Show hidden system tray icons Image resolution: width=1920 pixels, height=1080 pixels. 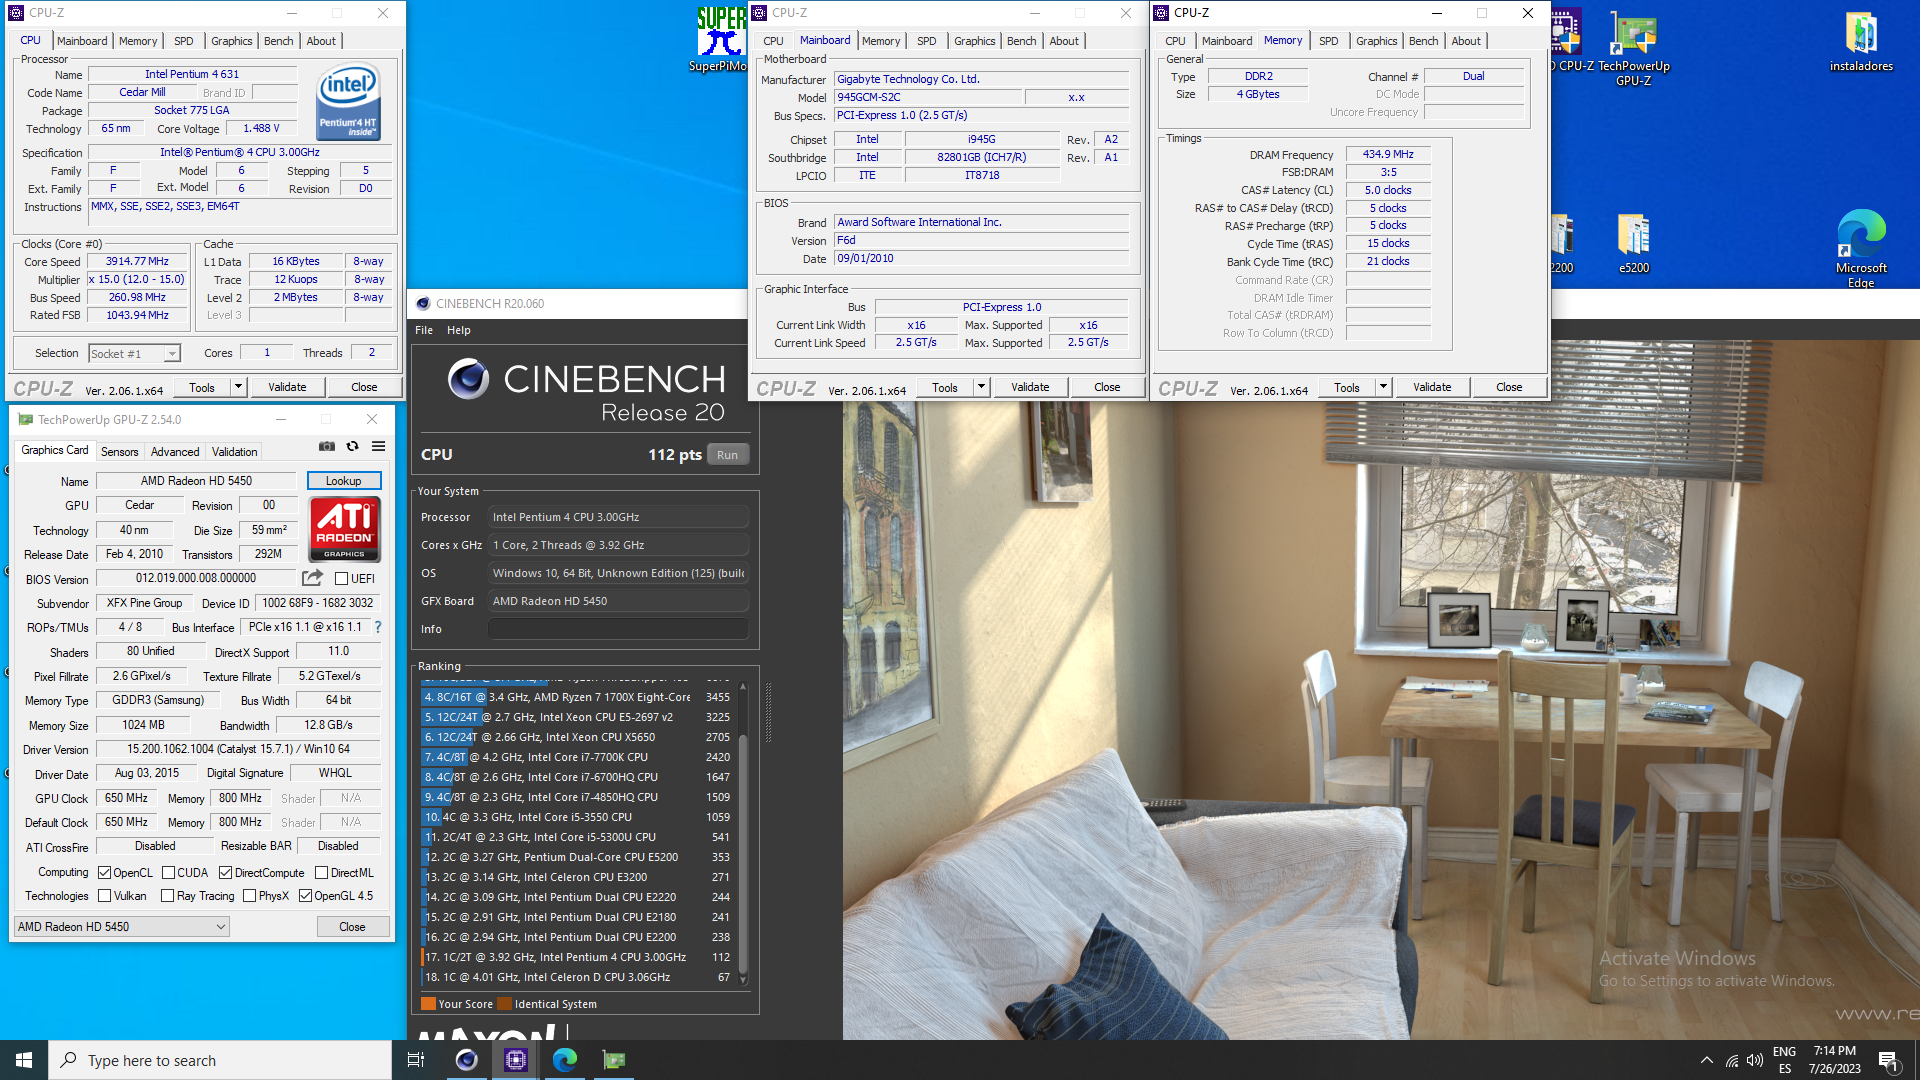[x=1706, y=1061]
